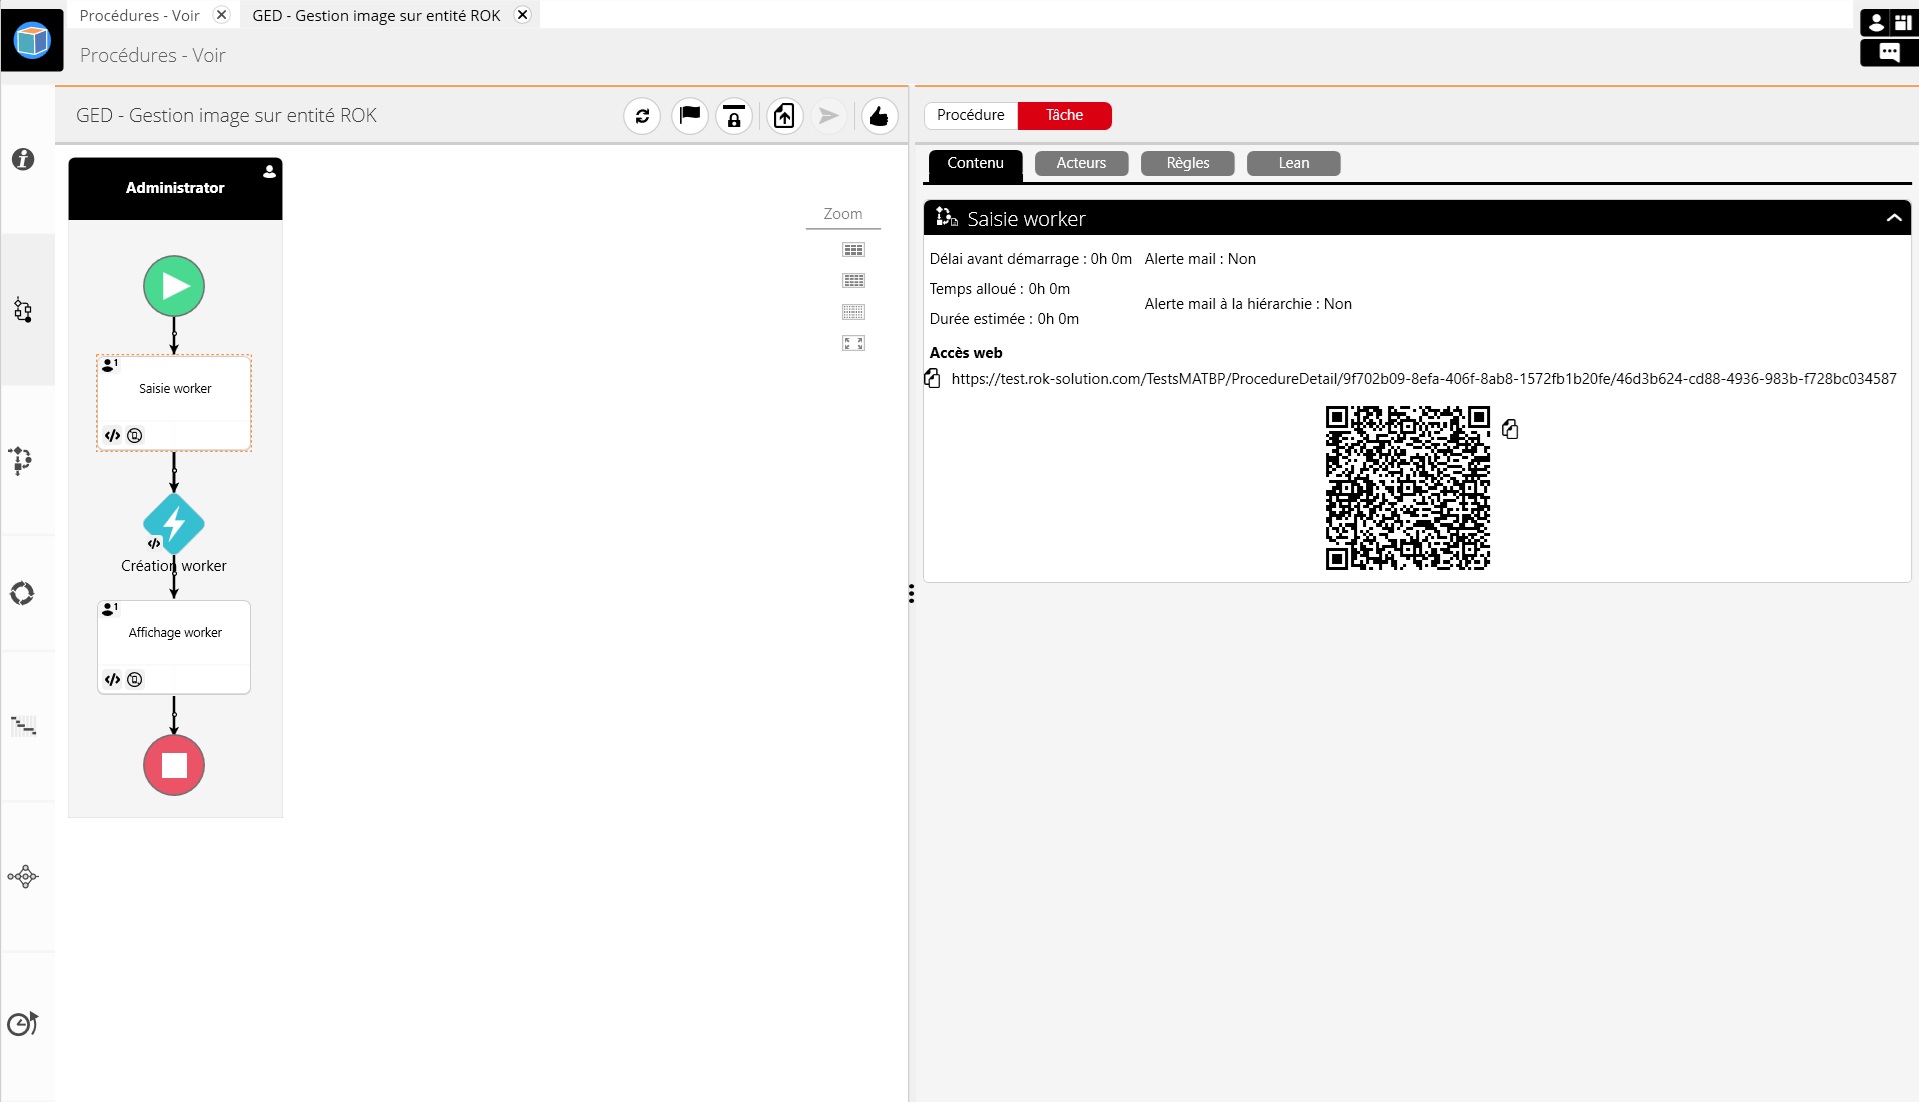Copy the QR code icon
Image resolution: width=1919 pixels, height=1102 pixels.
[1510, 428]
